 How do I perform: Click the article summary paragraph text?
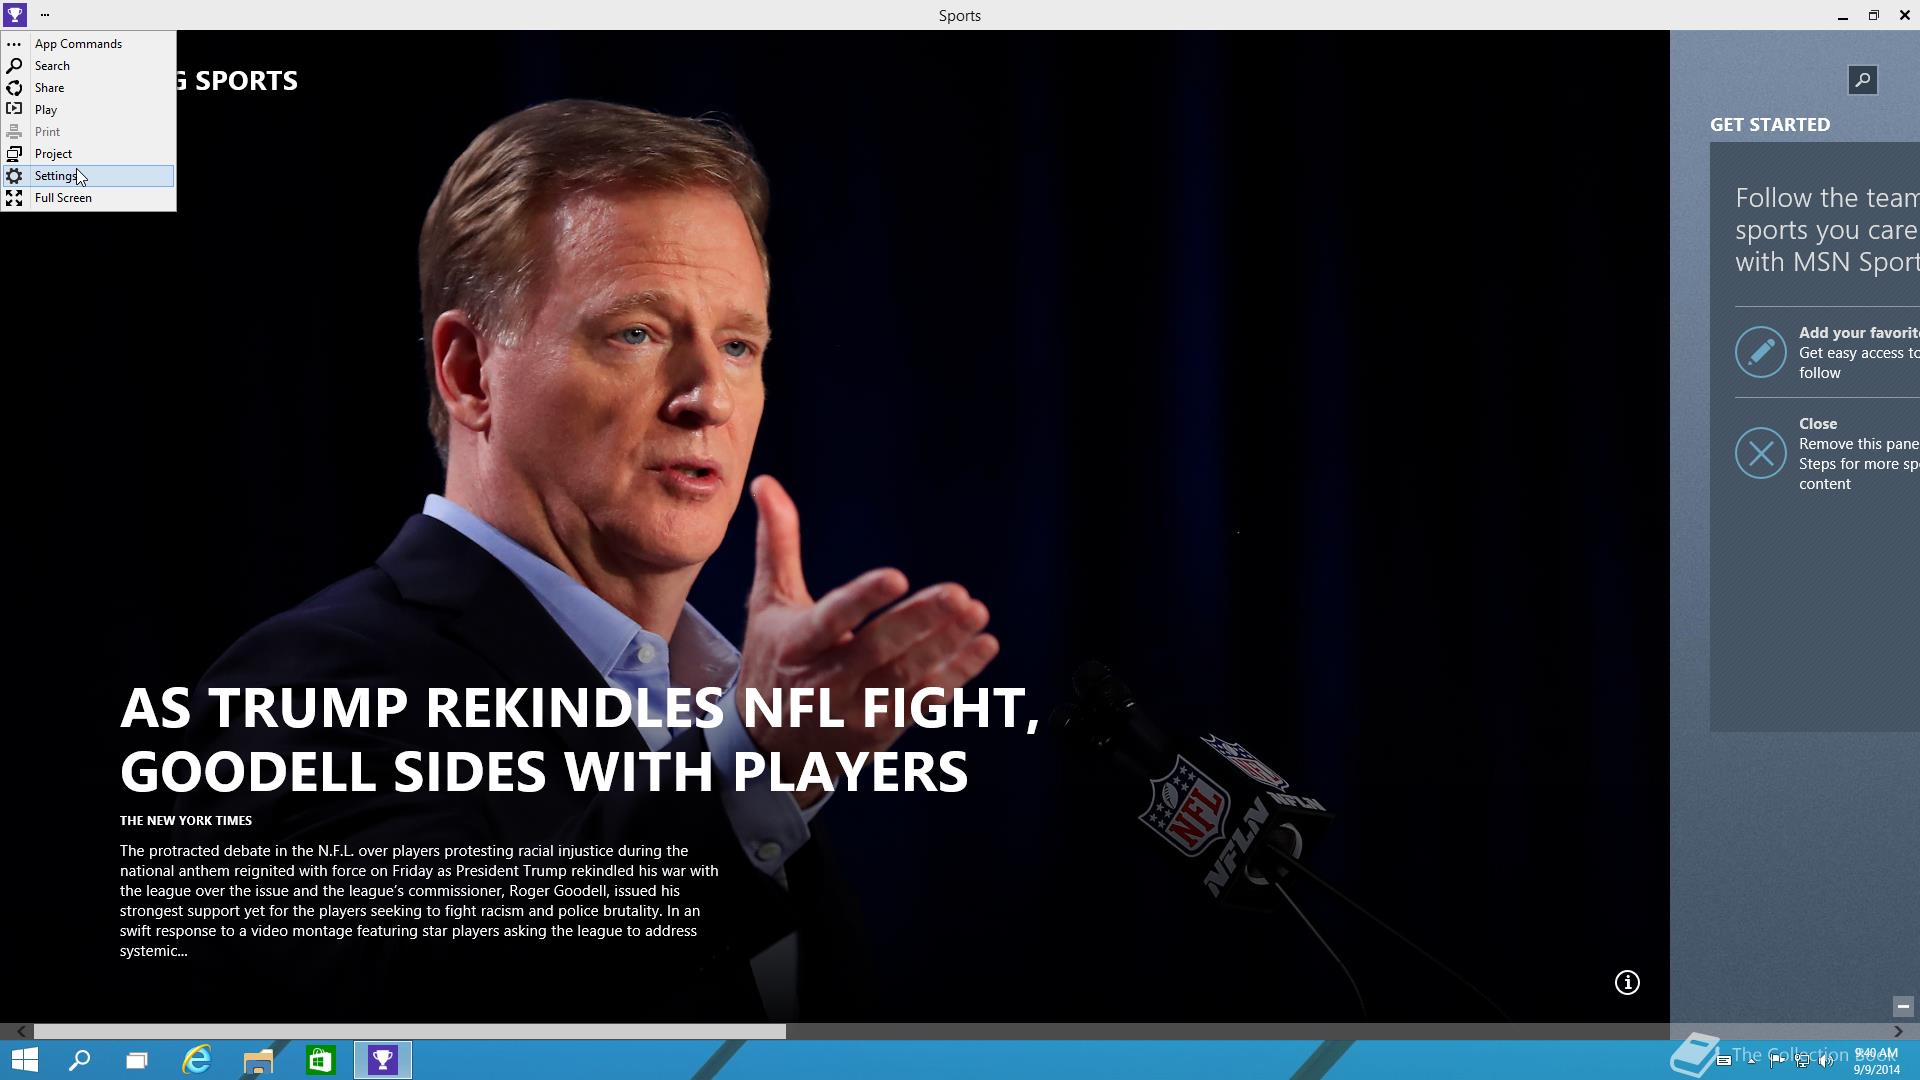click(419, 901)
